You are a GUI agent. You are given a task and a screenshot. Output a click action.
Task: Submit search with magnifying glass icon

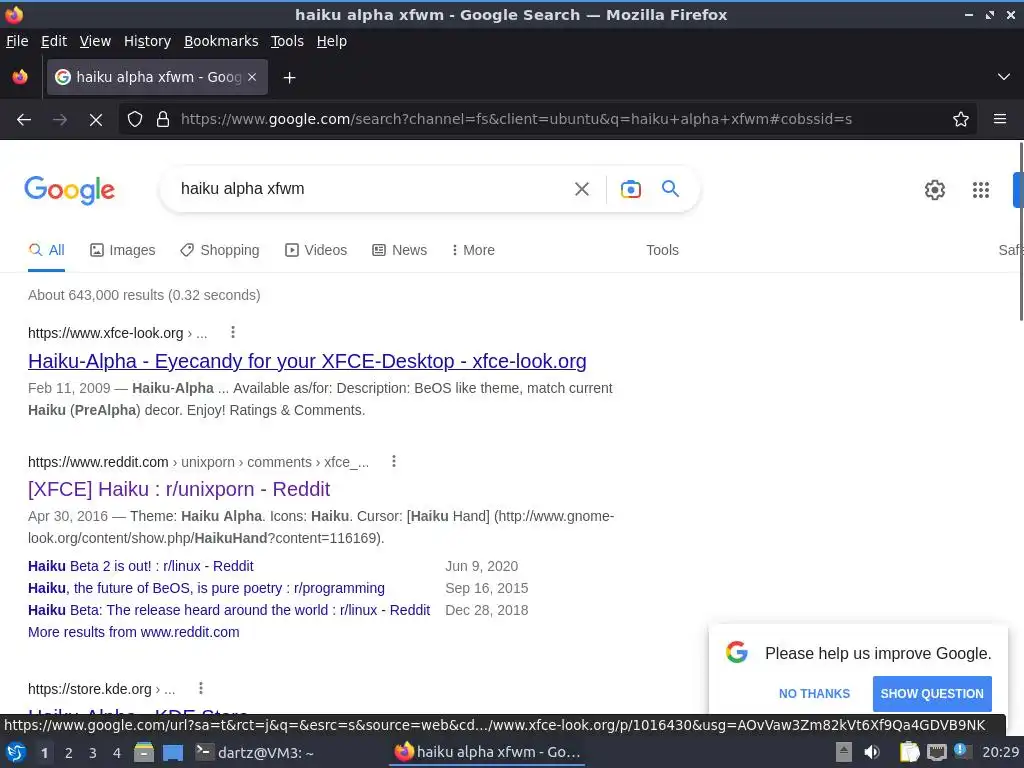(x=671, y=189)
